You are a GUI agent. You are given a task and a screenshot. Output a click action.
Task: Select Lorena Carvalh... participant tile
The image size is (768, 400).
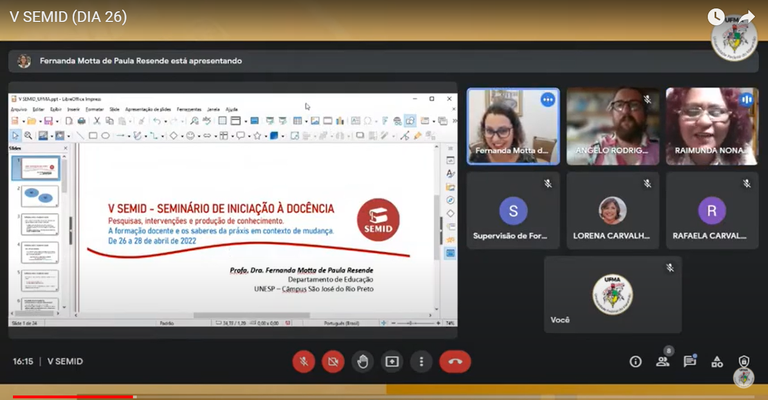(612, 211)
